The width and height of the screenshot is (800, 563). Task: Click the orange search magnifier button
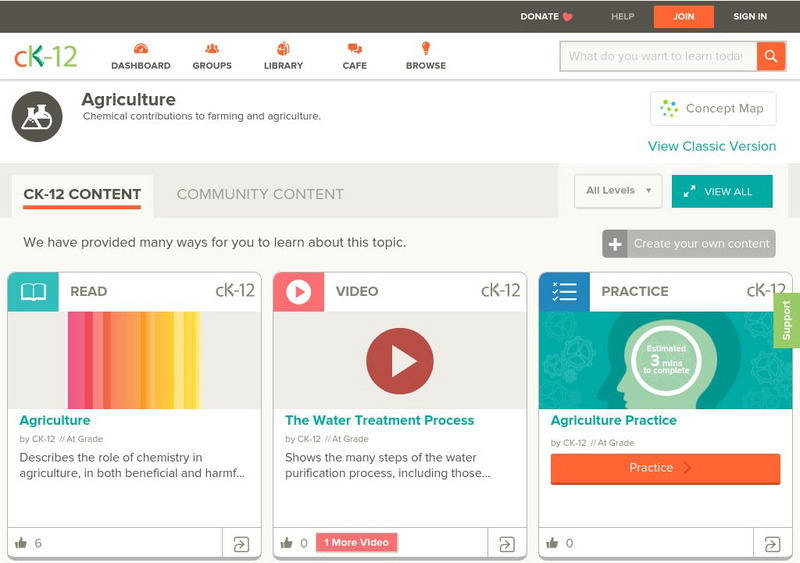771,56
